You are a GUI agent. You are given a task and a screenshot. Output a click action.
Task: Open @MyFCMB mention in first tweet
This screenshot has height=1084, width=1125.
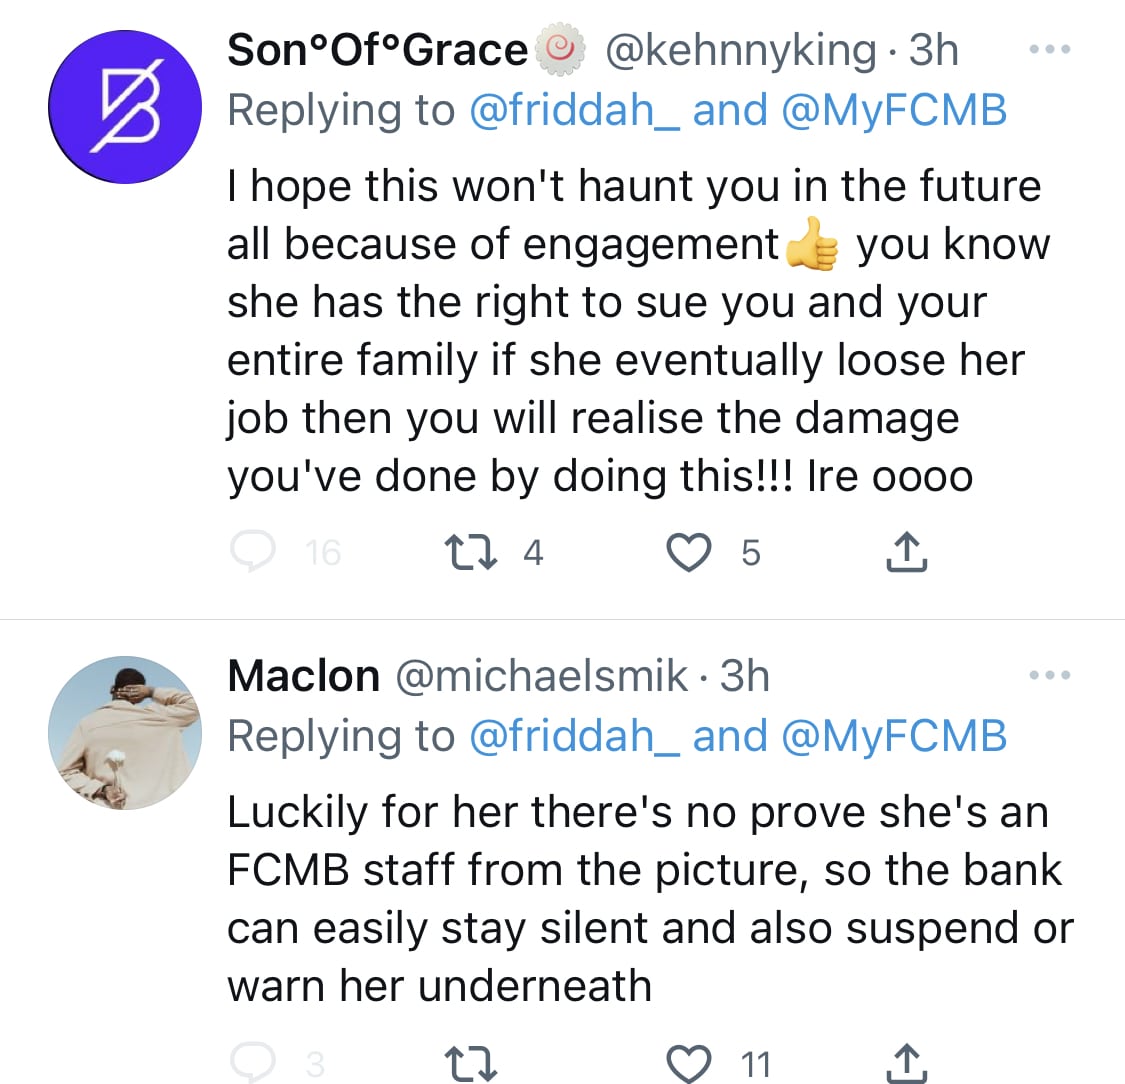892,111
